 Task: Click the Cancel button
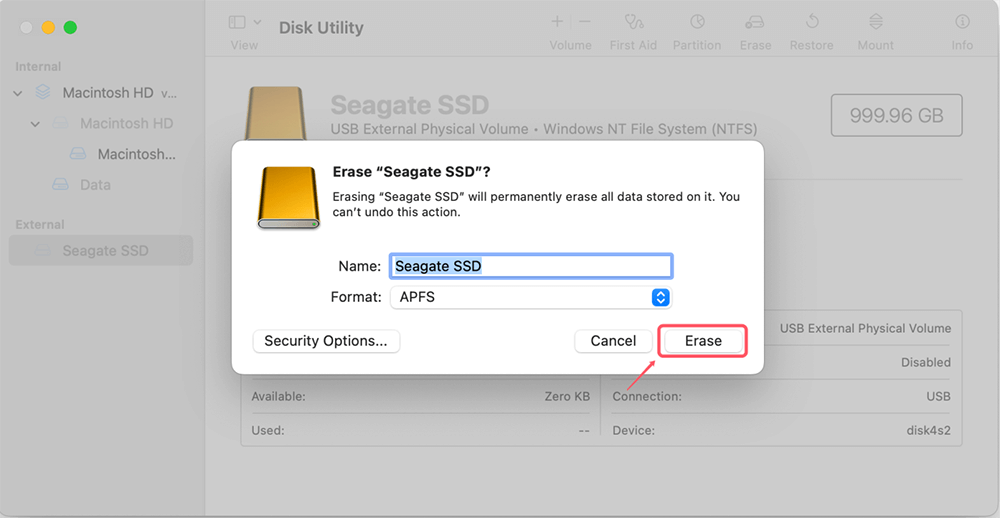coord(613,341)
